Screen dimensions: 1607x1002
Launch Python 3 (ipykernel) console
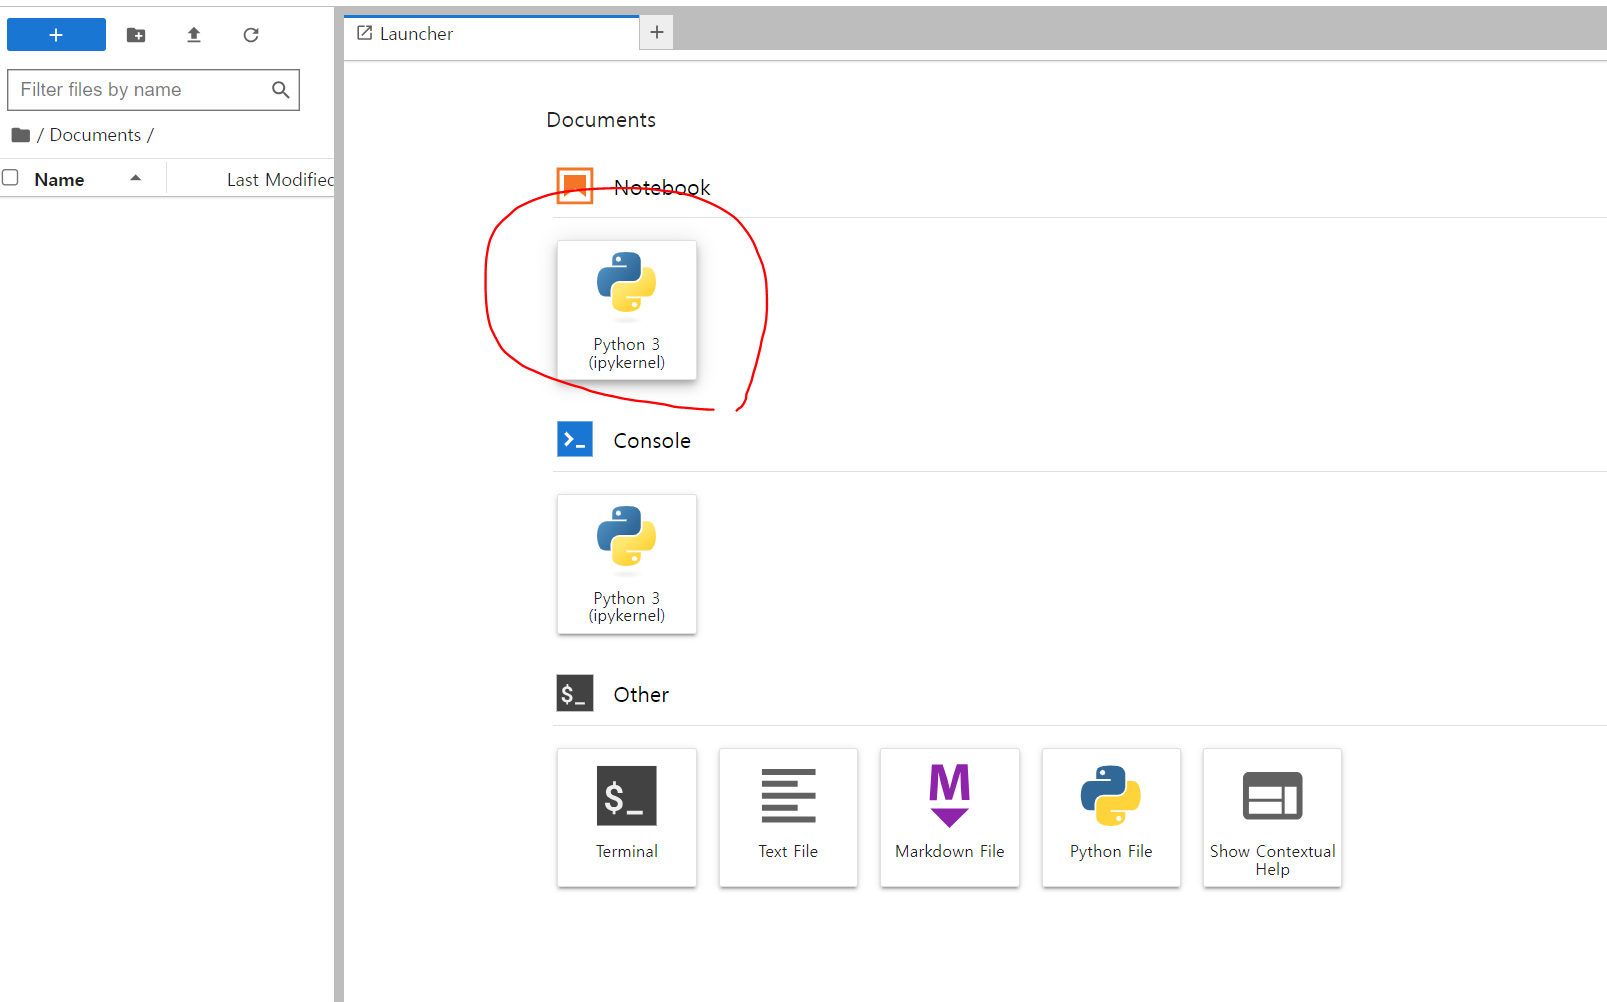(x=627, y=564)
